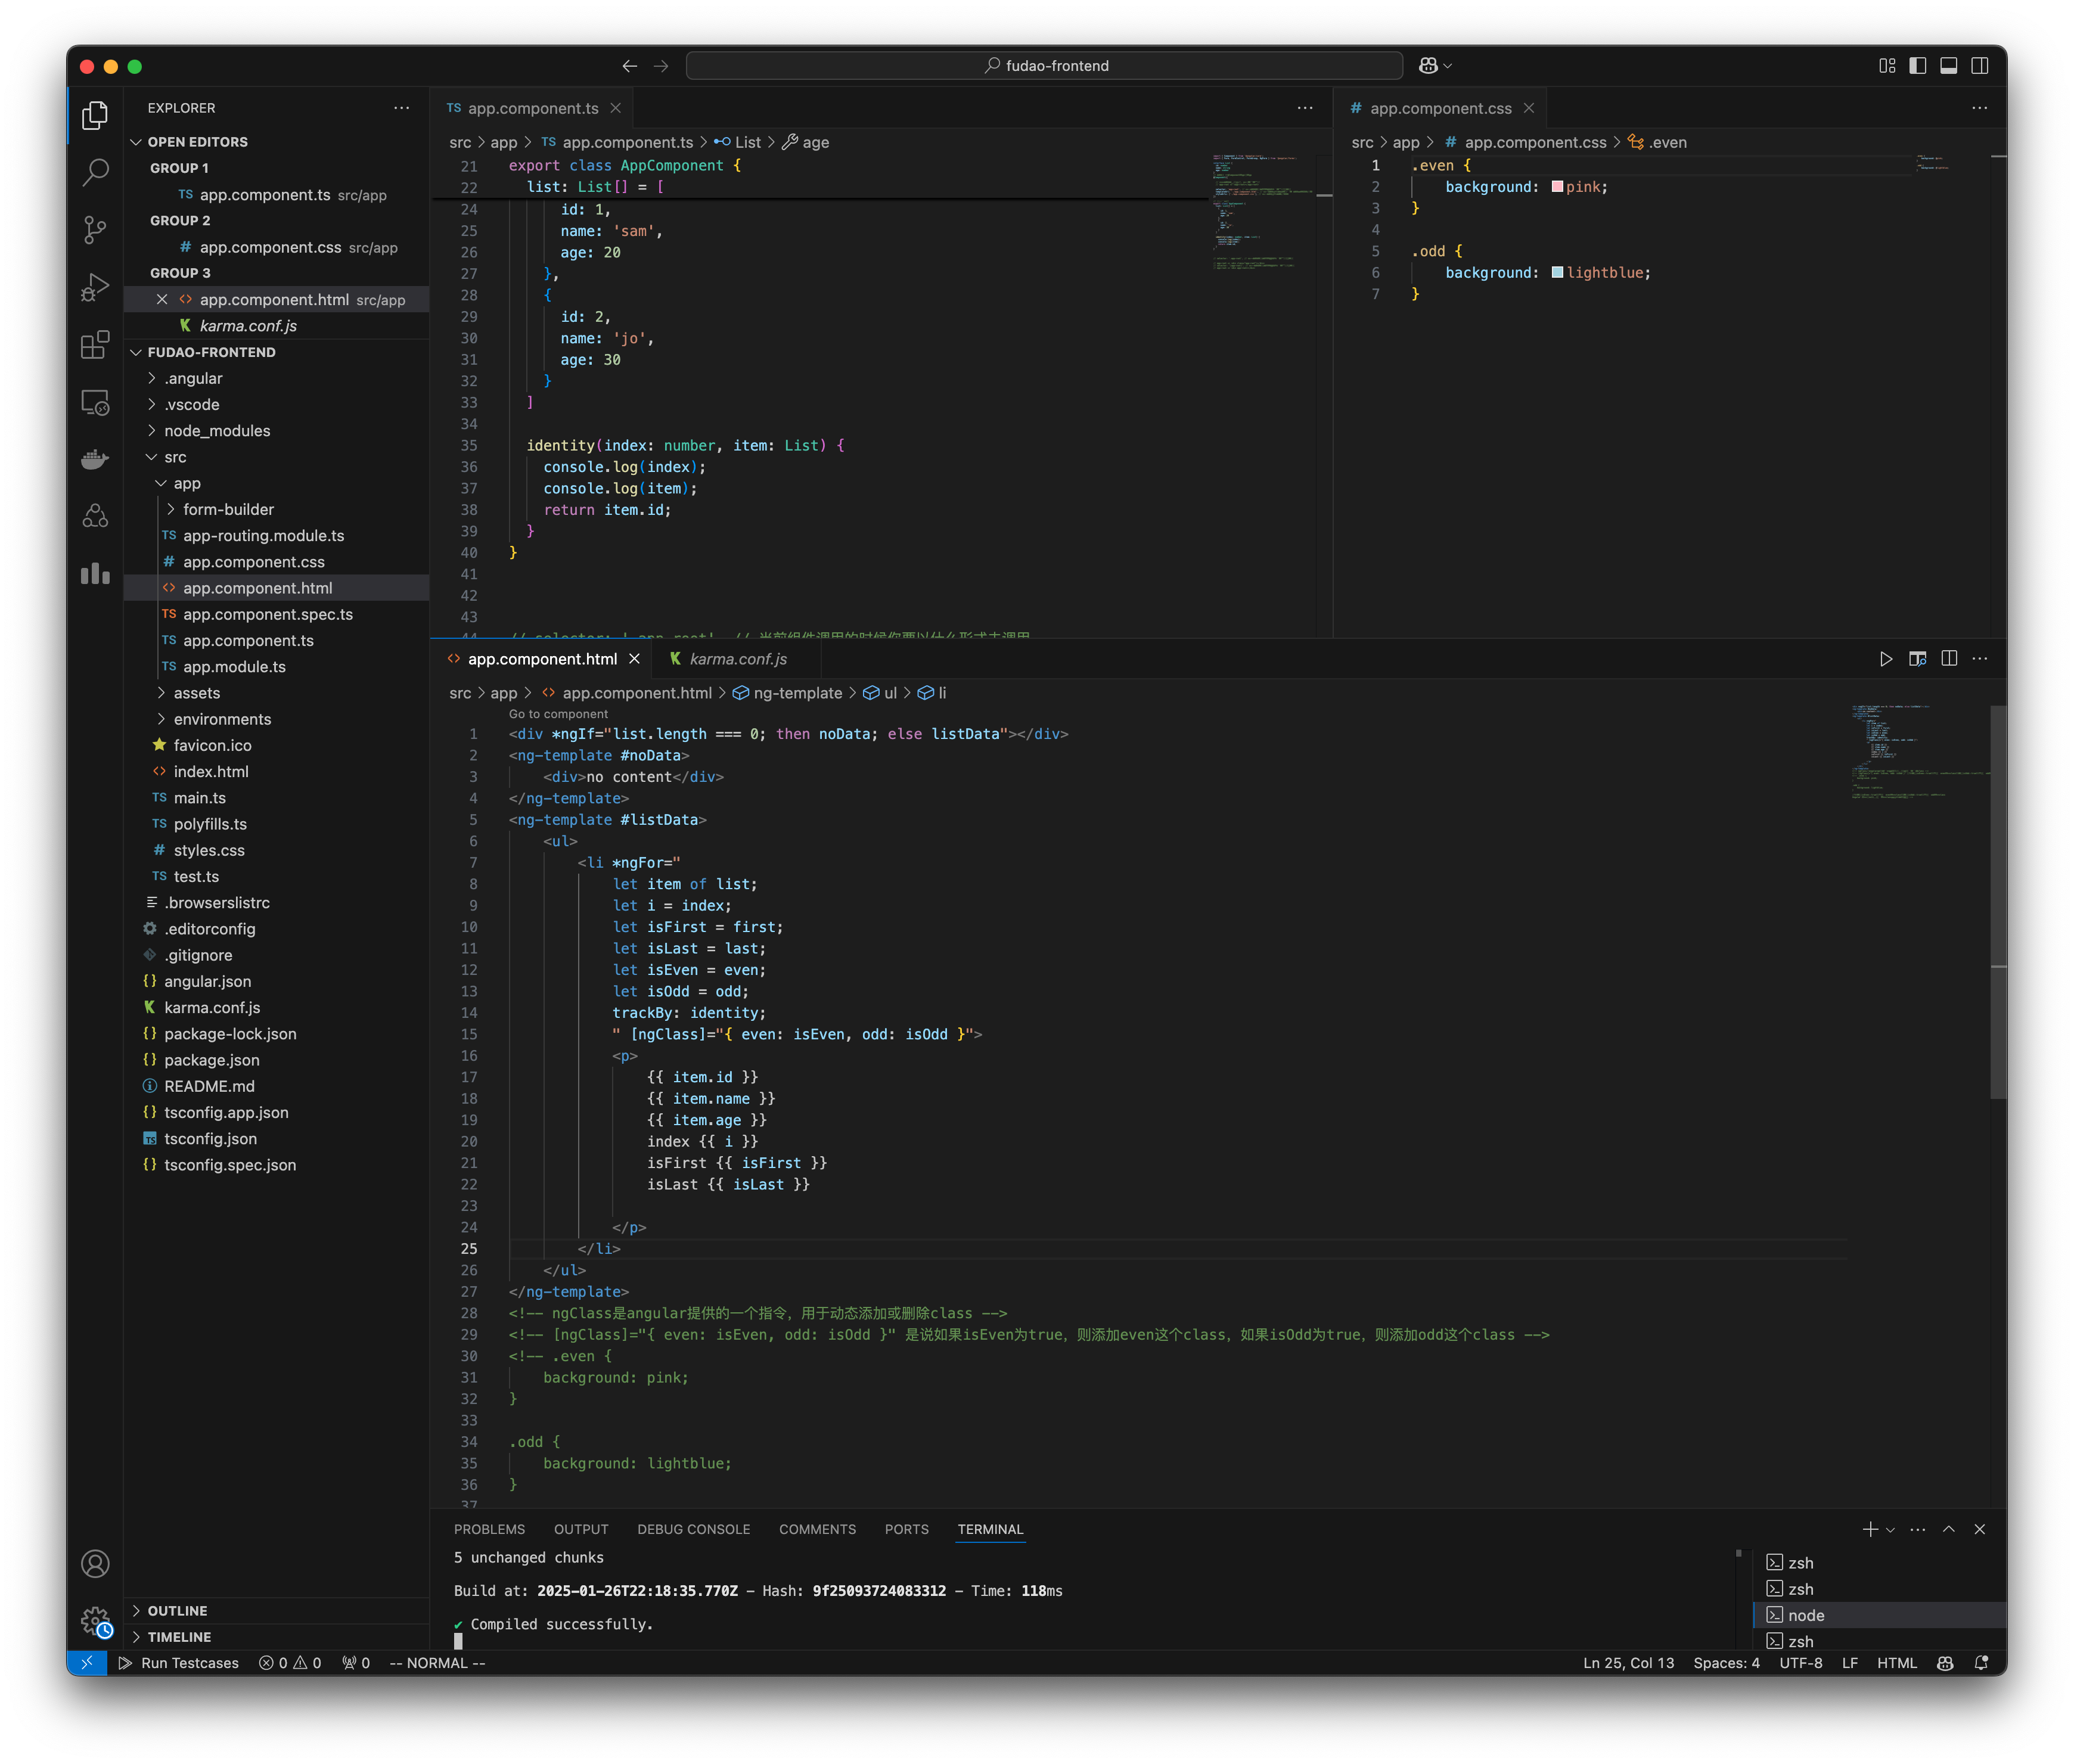Viewport: 2074px width, 1764px height.
Task: Toggle panel maximize with the chevron icon
Action: pos(1948,1529)
